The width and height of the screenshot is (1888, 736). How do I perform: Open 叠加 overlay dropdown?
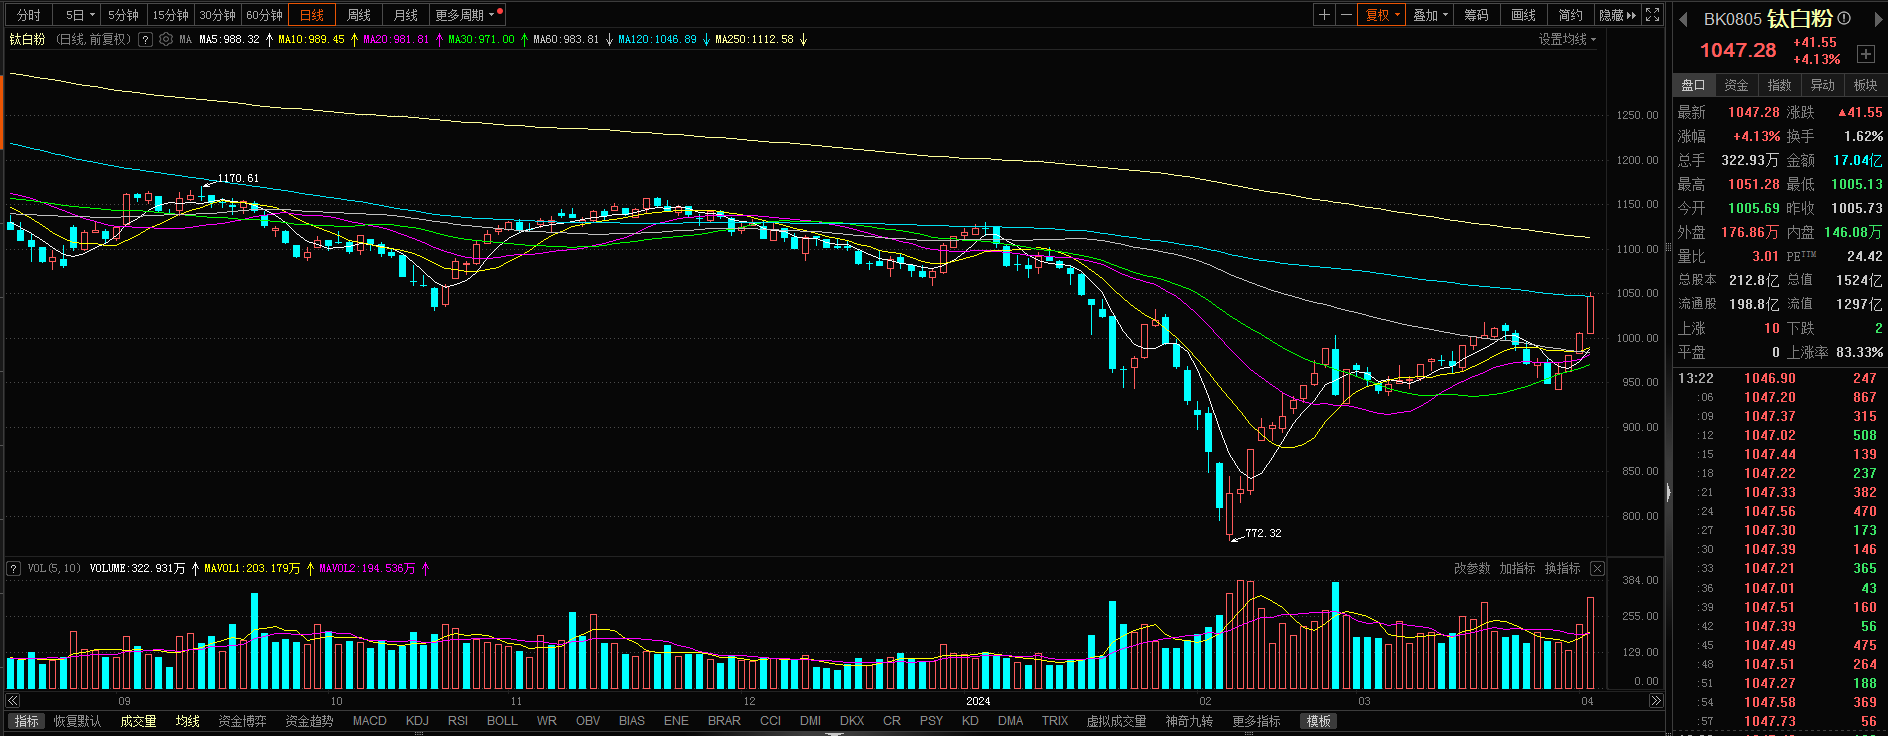click(x=1430, y=15)
